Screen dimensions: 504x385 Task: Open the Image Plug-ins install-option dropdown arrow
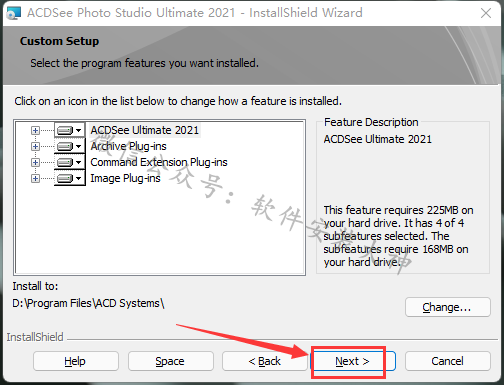click(x=79, y=178)
